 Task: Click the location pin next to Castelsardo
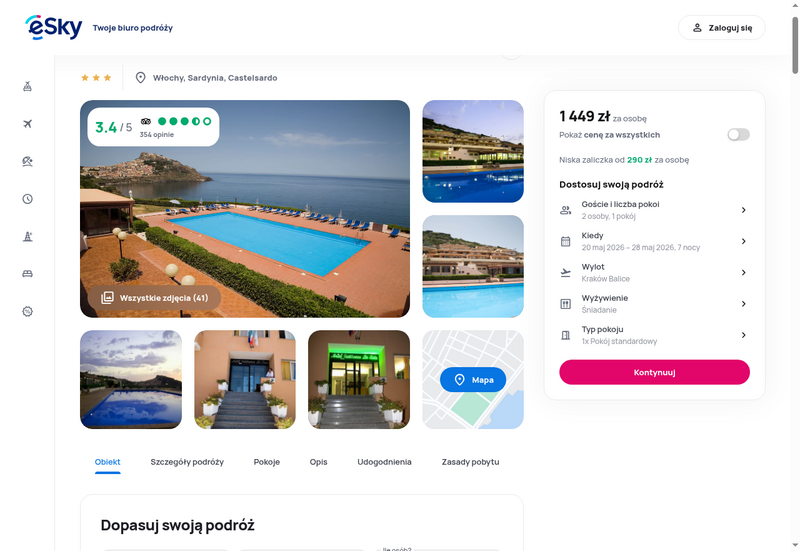pyautogui.click(x=140, y=77)
